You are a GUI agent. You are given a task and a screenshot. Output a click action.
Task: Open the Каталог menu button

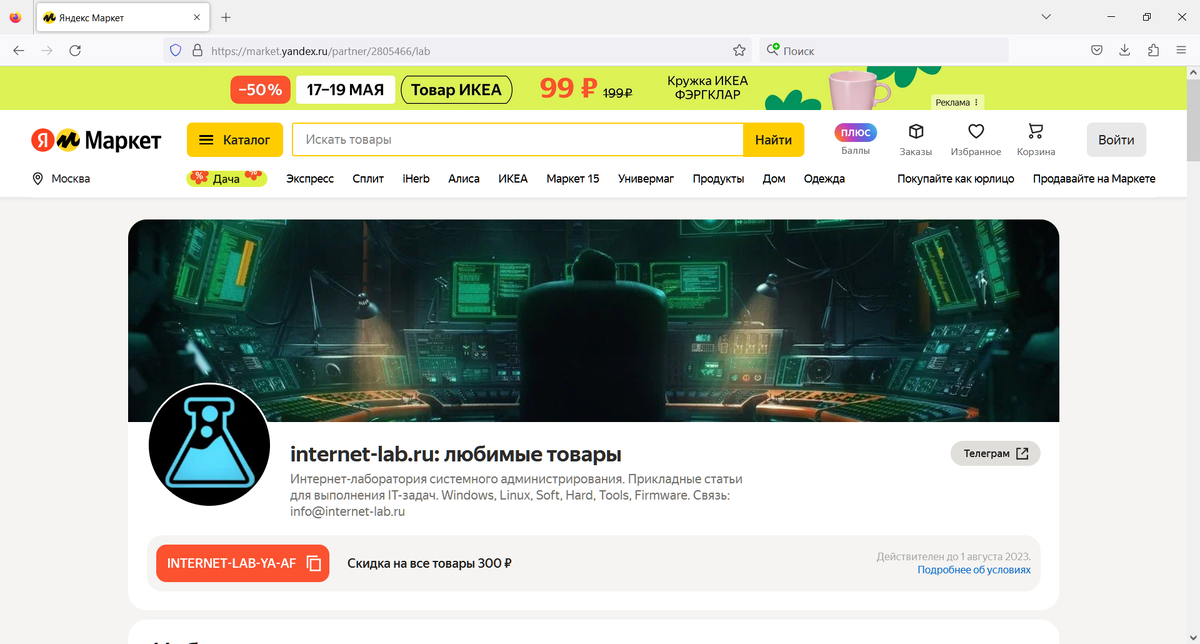click(x=235, y=140)
